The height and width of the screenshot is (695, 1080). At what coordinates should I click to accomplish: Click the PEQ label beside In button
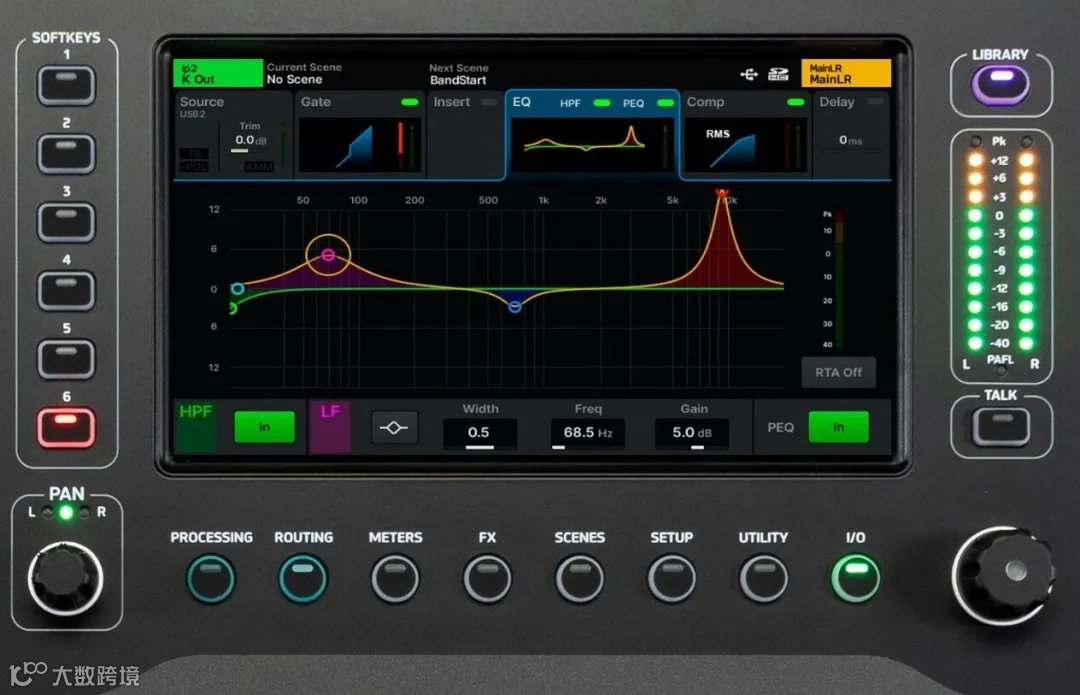[x=780, y=428]
